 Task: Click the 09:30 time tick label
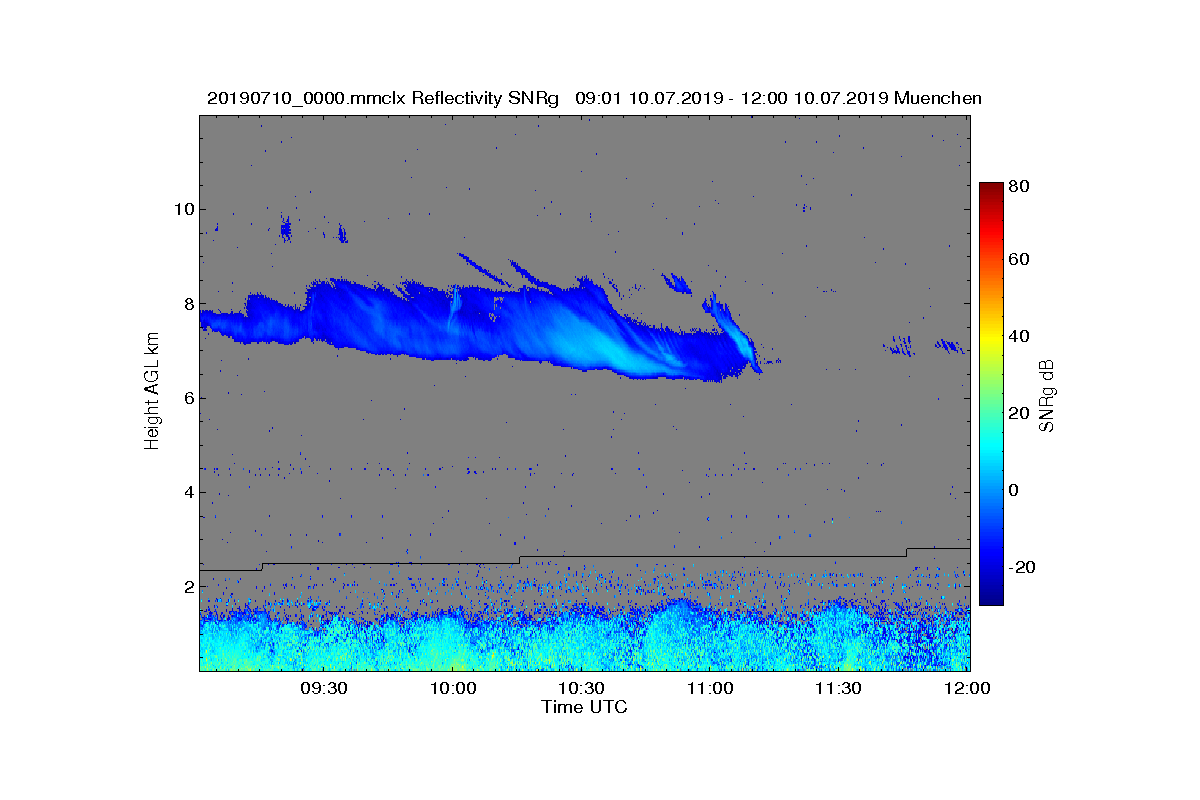coord(323,688)
